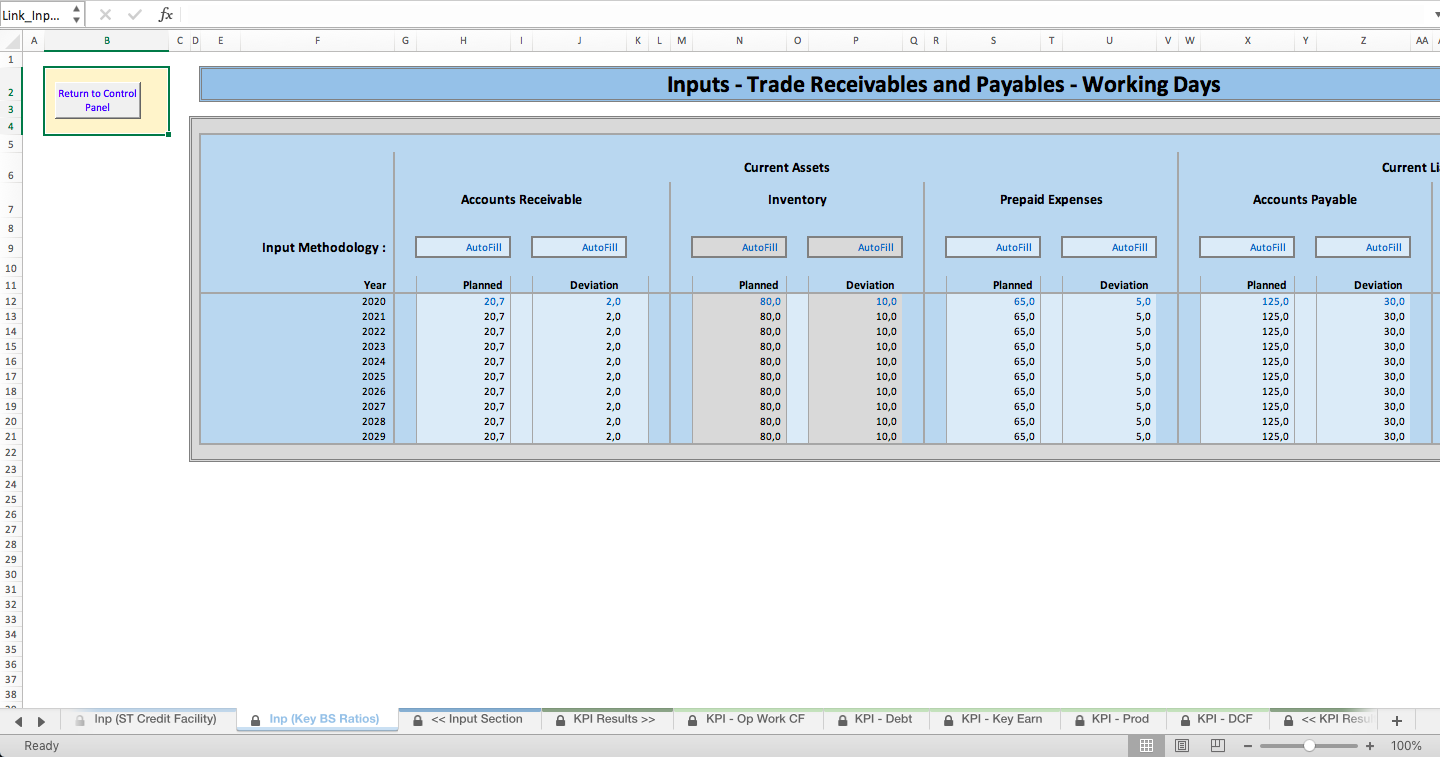Open Insert Function fx icon
This screenshot has width=1440, height=757.
coord(166,14)
